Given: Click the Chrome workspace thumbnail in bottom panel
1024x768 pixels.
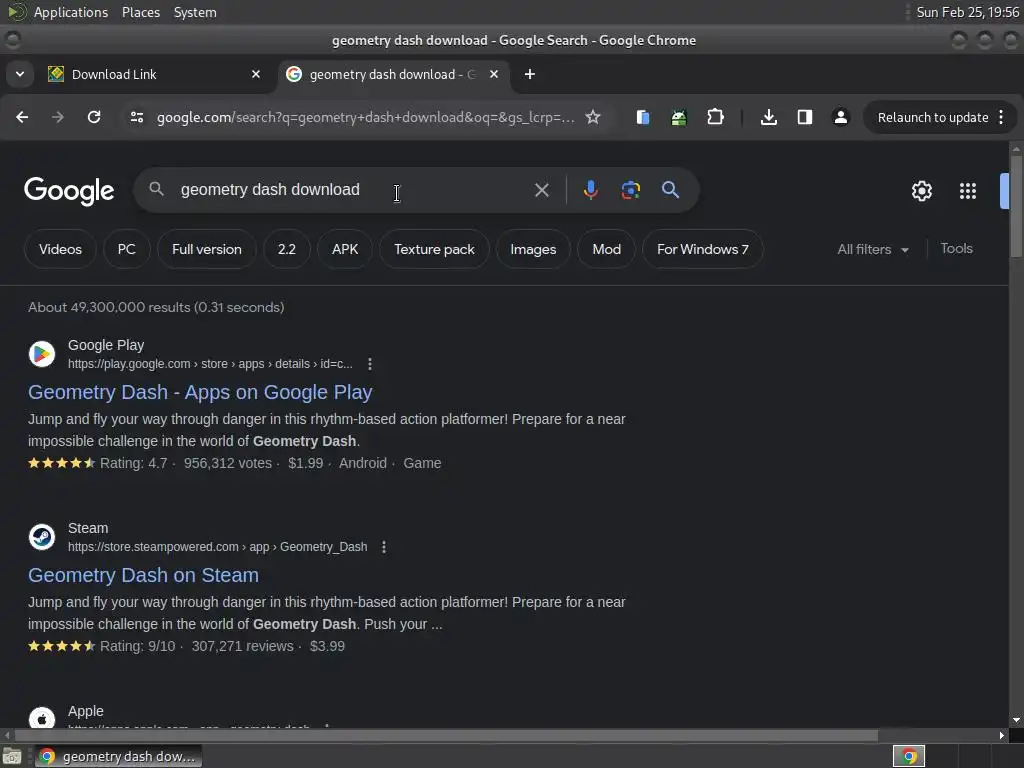Looking at the screenshot, I should pyautogui.click(x=908, y=756).
